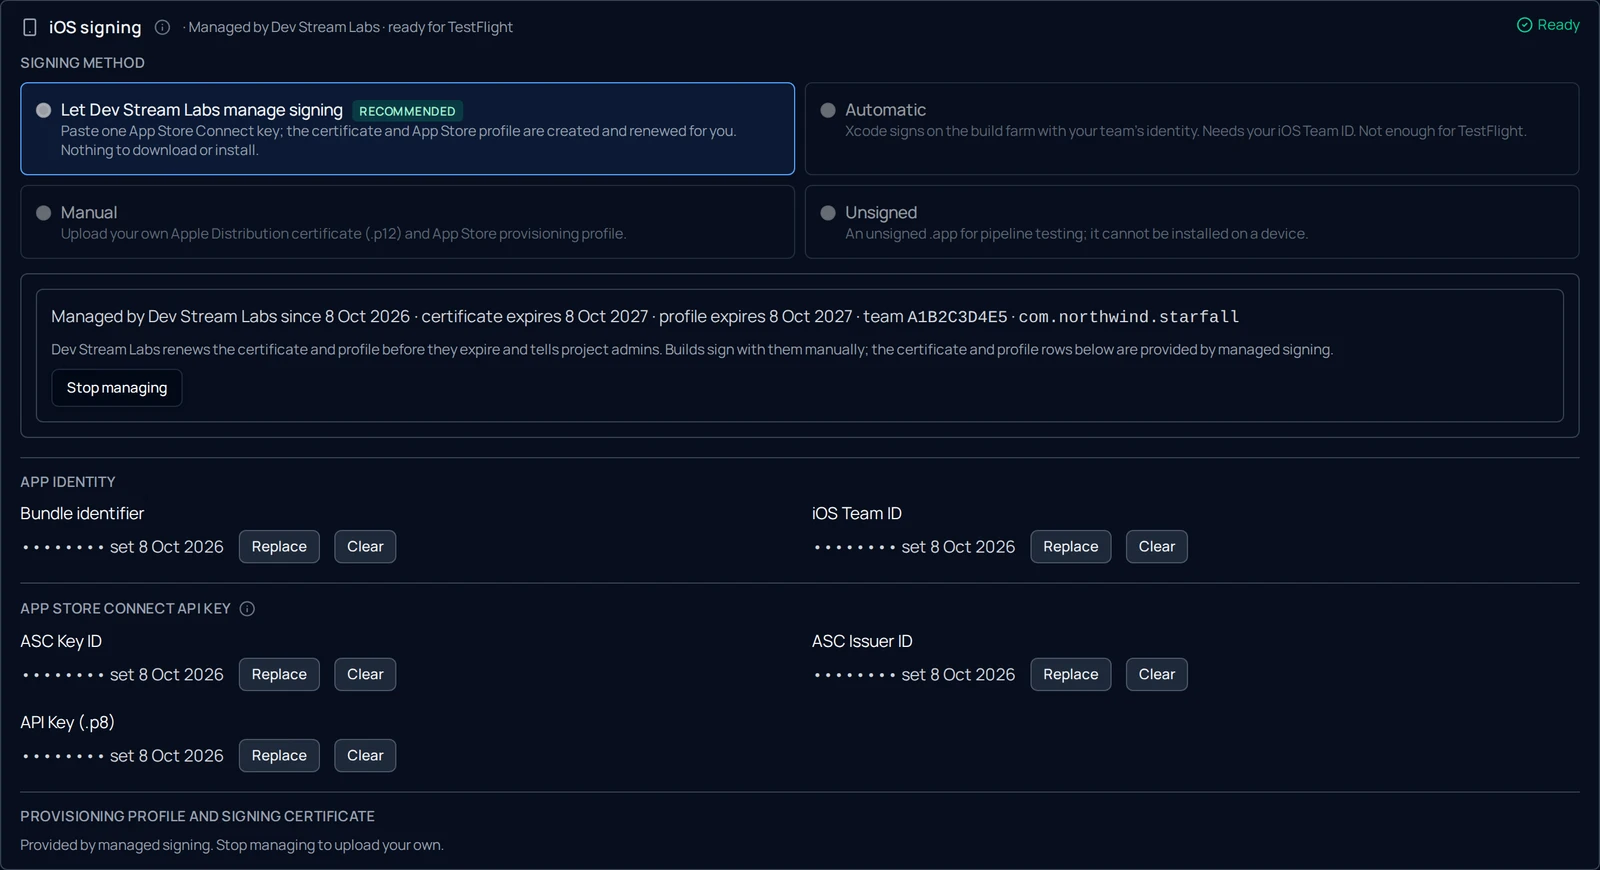Click the API Key (.p8) label

tap(67, 723)
